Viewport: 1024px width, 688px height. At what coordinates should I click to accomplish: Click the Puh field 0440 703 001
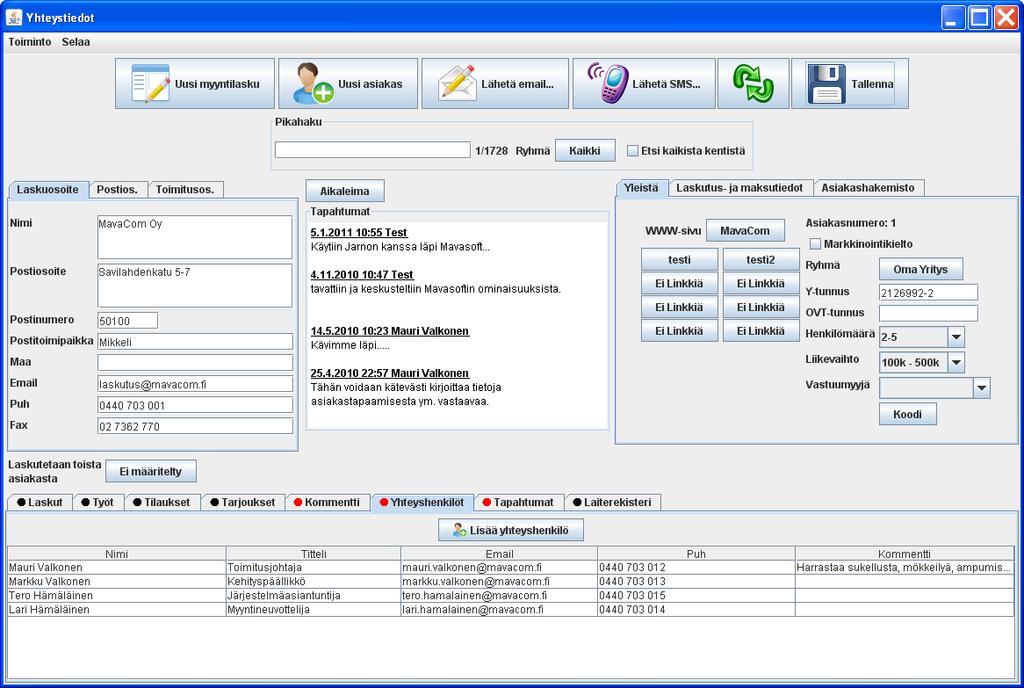pyautogui.click(x=195, y=405)
